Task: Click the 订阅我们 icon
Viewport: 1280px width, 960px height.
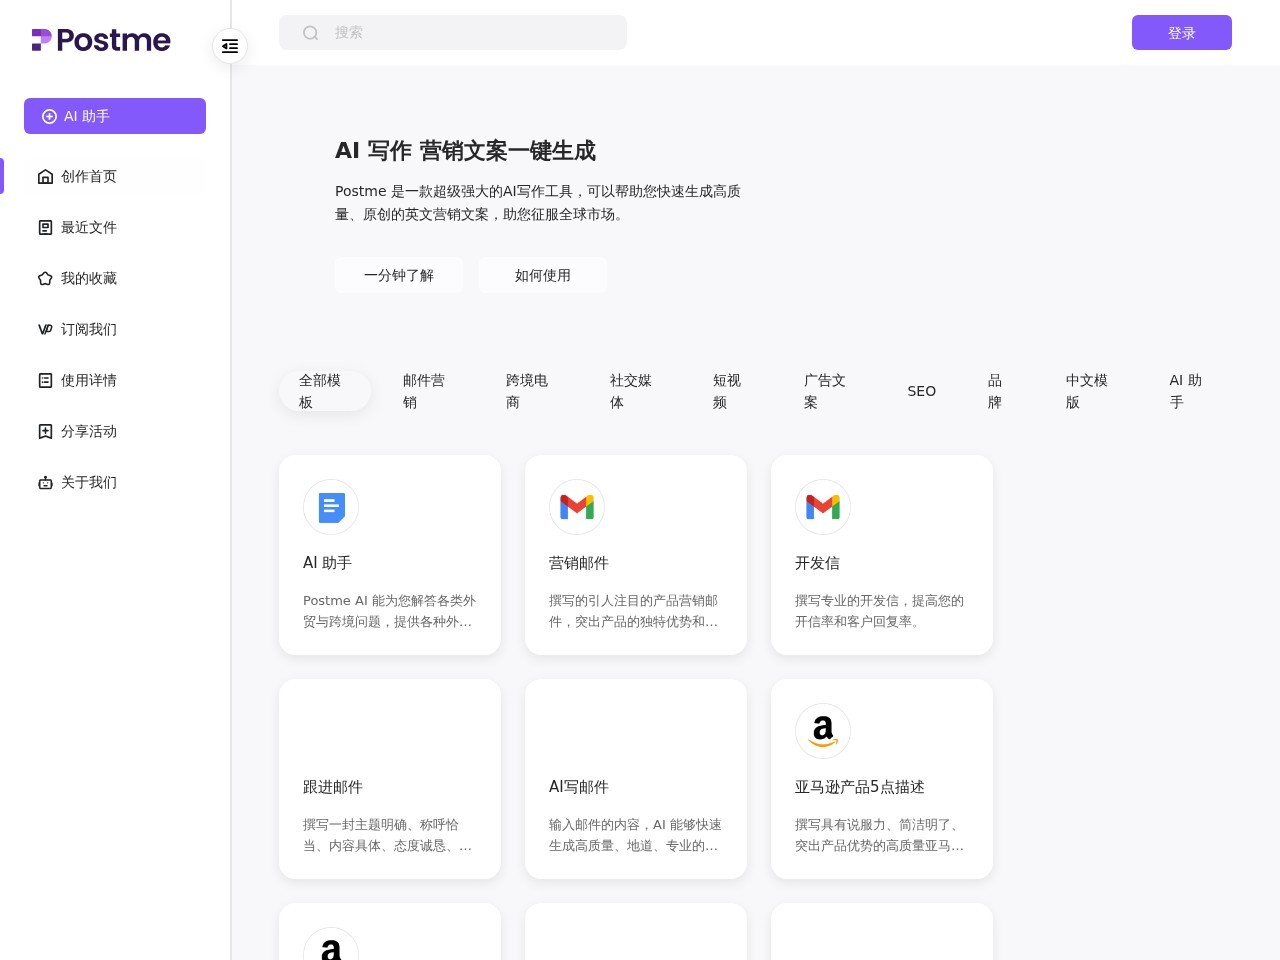Action: tap(45, 329)
